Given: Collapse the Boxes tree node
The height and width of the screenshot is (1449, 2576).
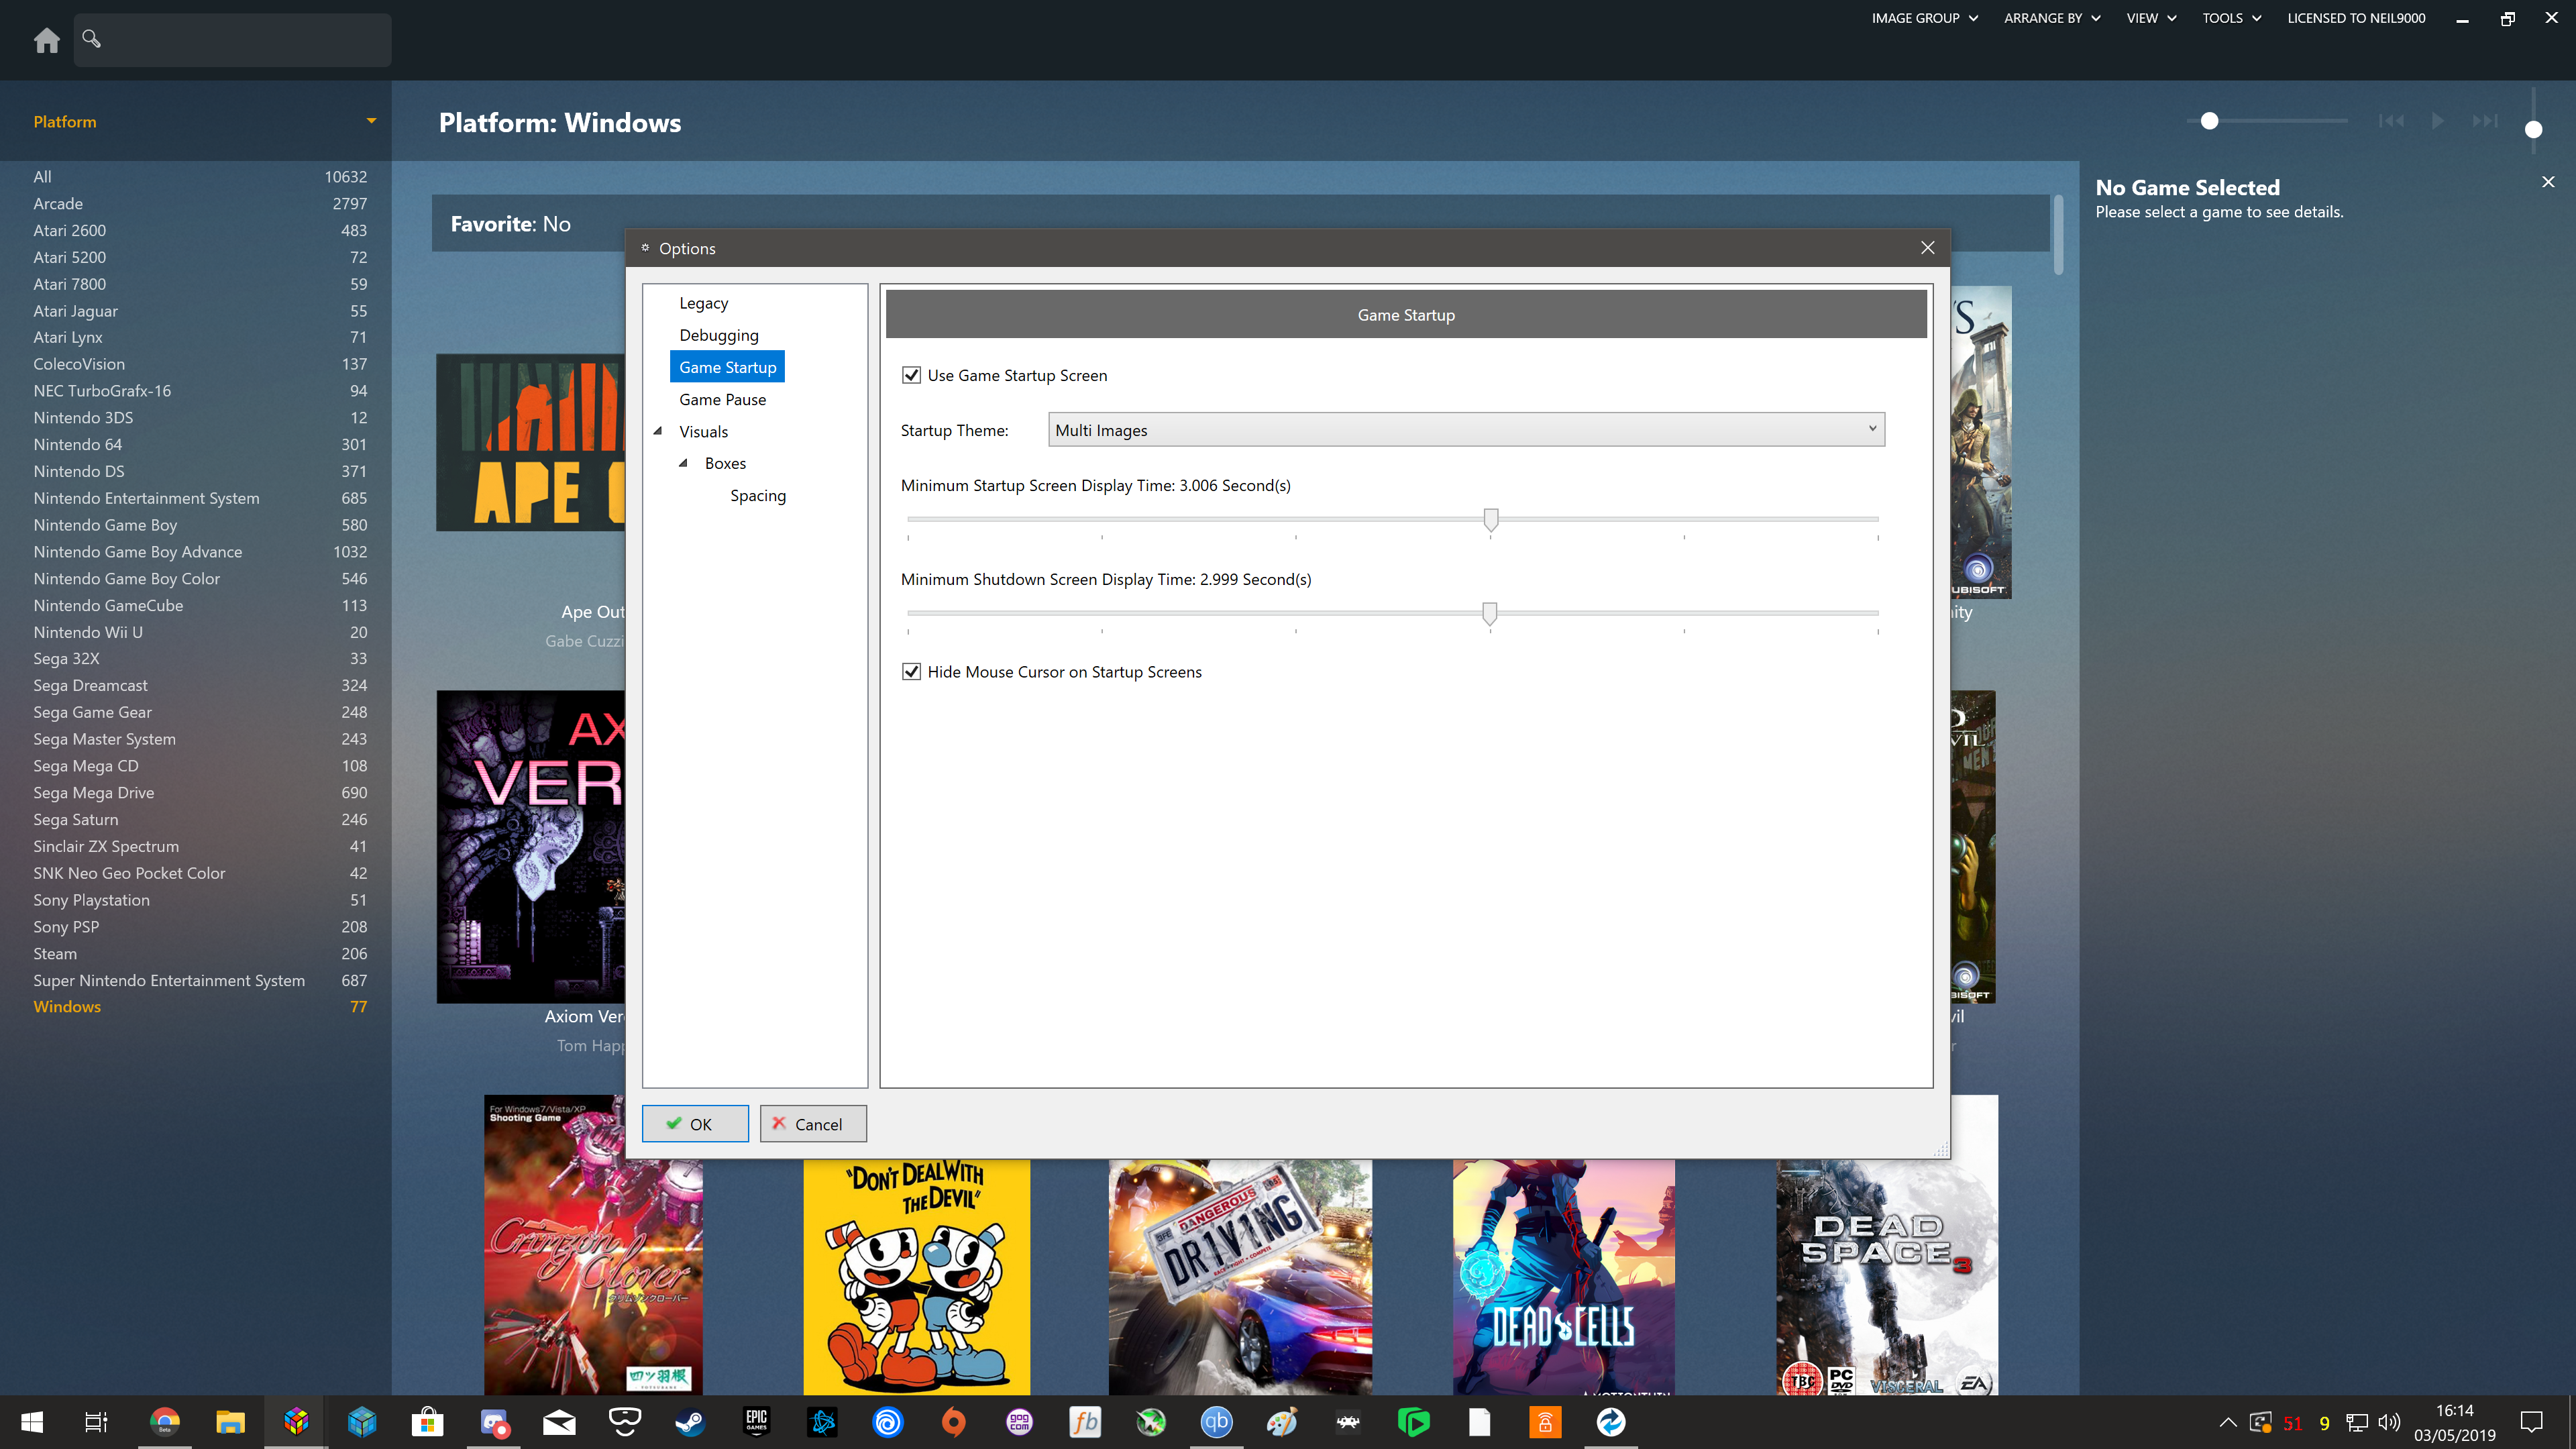Looking at the screenshot, I should coord(684,463).
